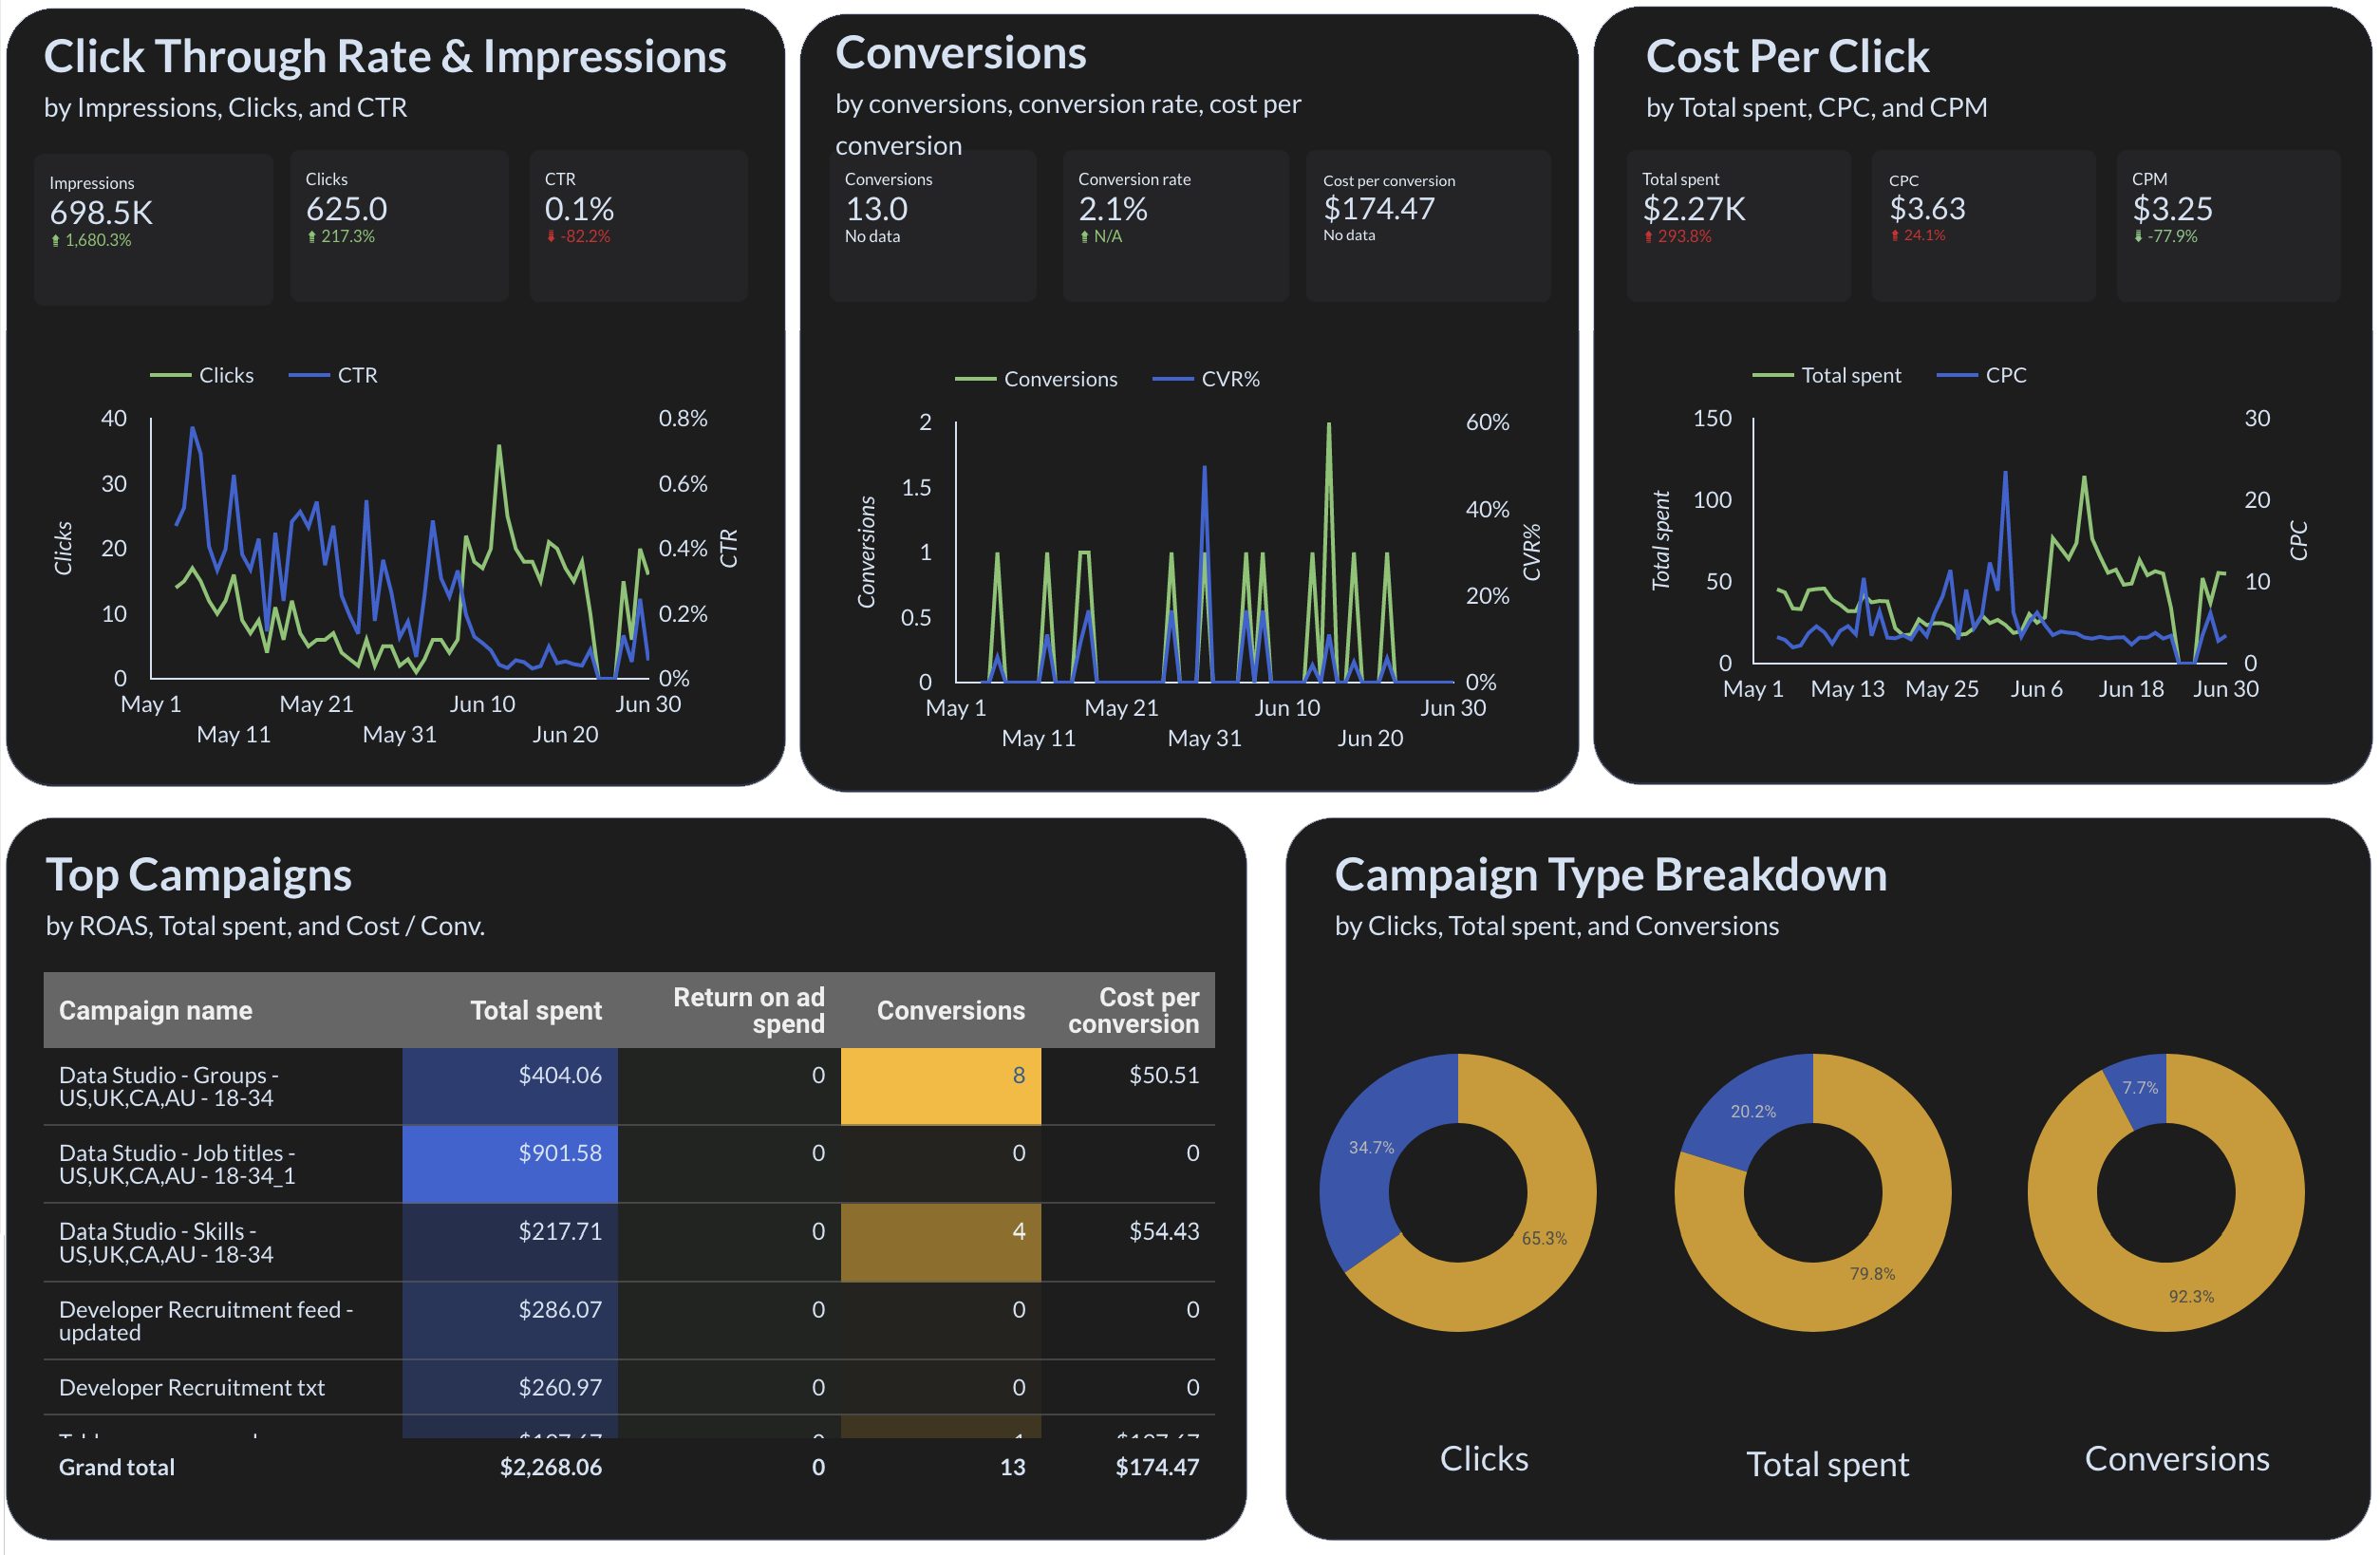Click the Cost per conversion $174.47 scorecard

(x=1428, y=226)
